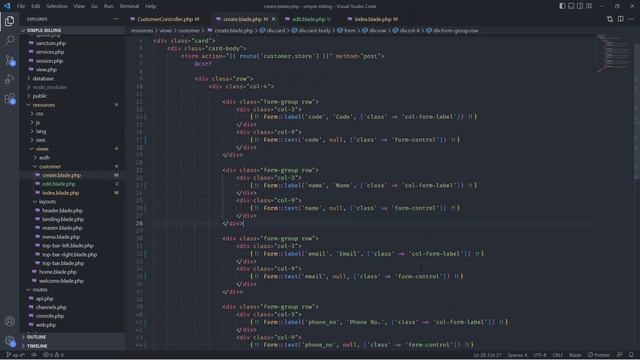The height and width of the screenshot is (360, 640).
Task: Open the Search view in the activity bar
Action: (9, 40)
